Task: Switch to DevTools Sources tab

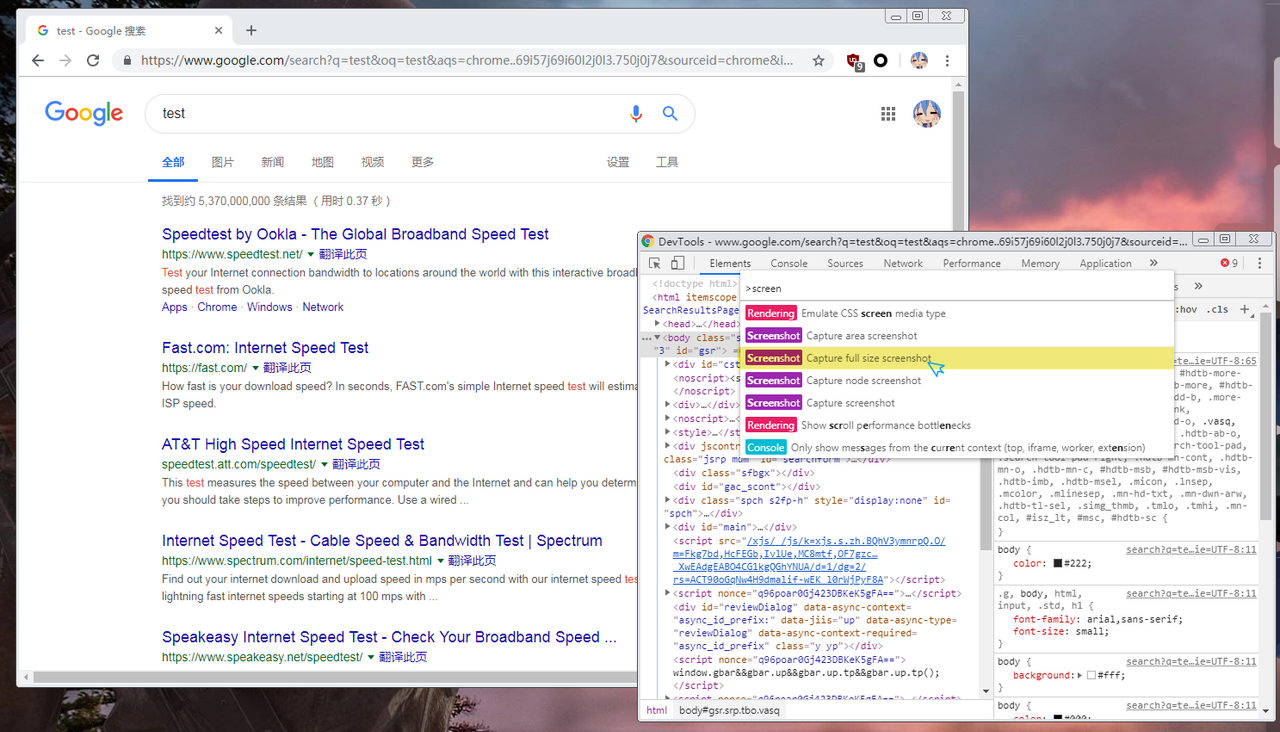Action: click(845, 263)
